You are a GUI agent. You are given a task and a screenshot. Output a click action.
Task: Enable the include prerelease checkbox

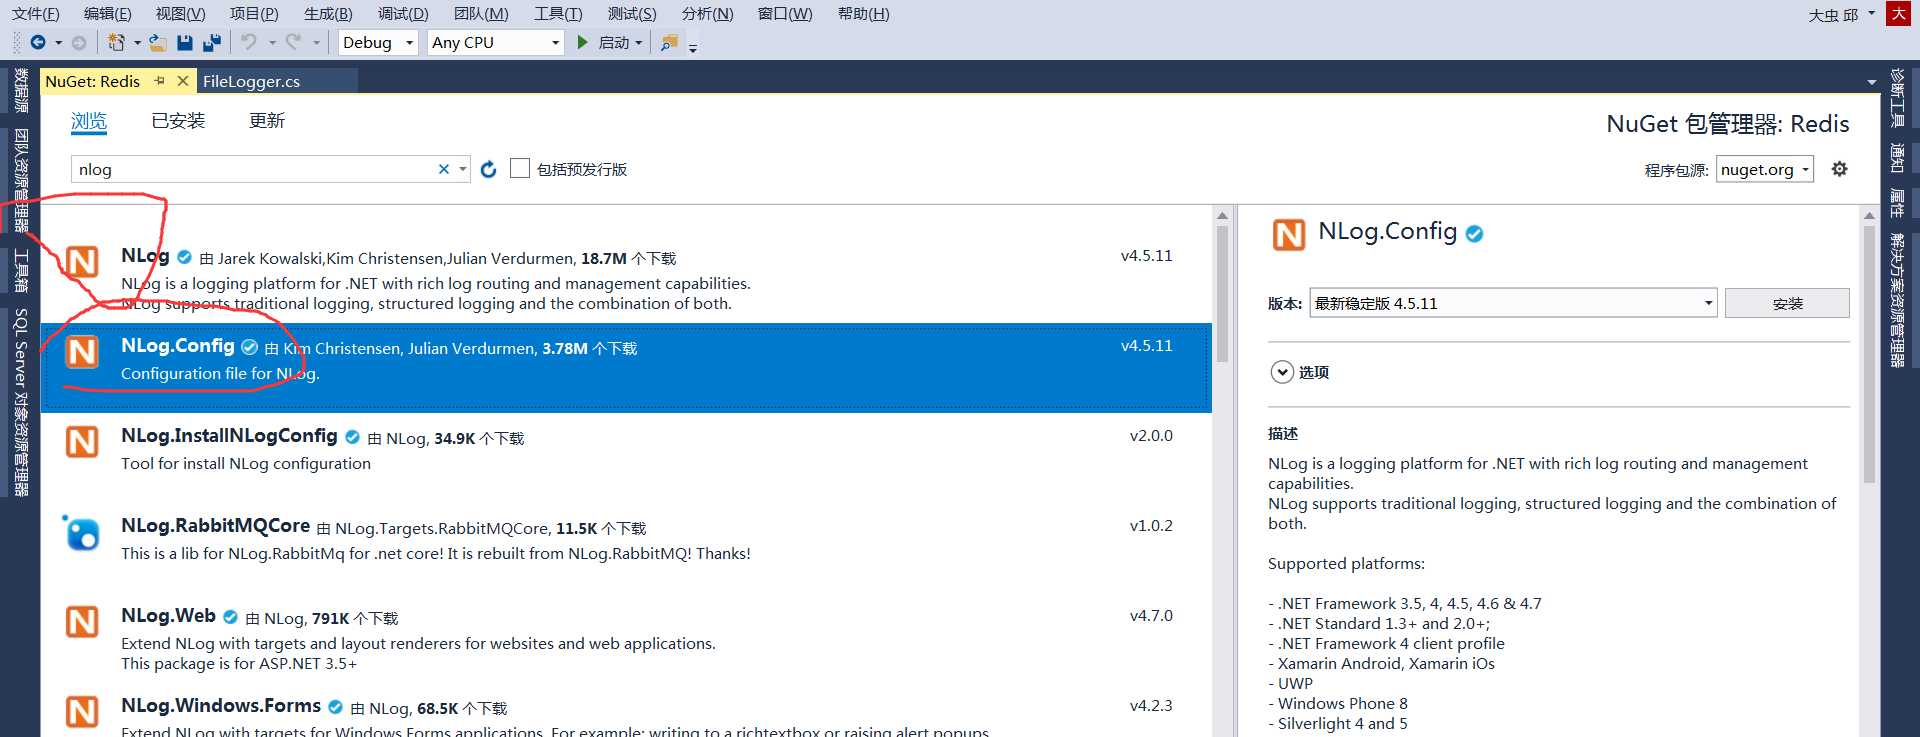(x=520, y=169)
